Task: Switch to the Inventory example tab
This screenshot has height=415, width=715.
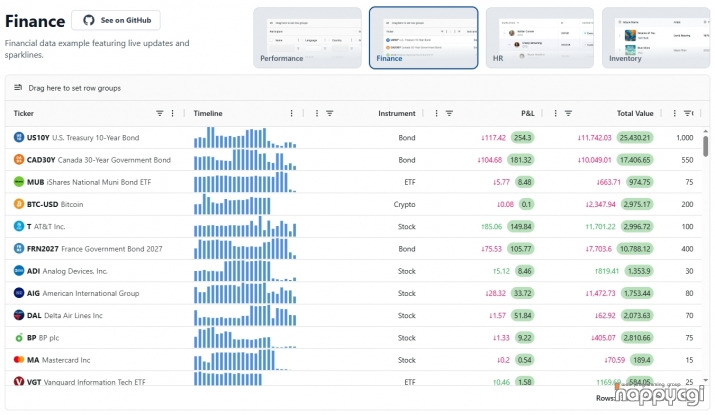Action: click(656, 38)
